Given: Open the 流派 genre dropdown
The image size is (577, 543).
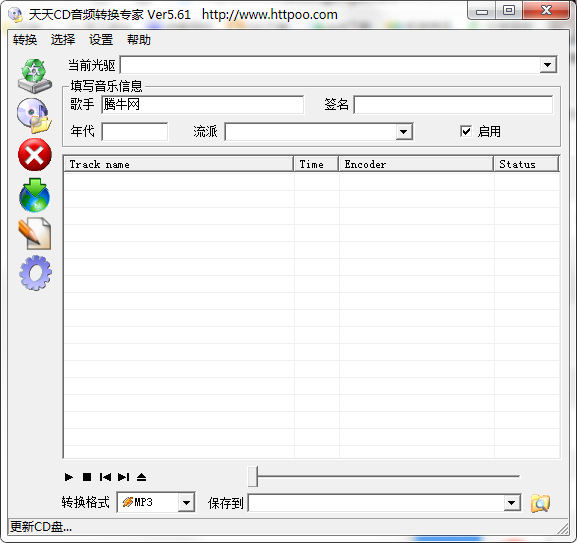Looking at the screenshot, I should [404, 132].
